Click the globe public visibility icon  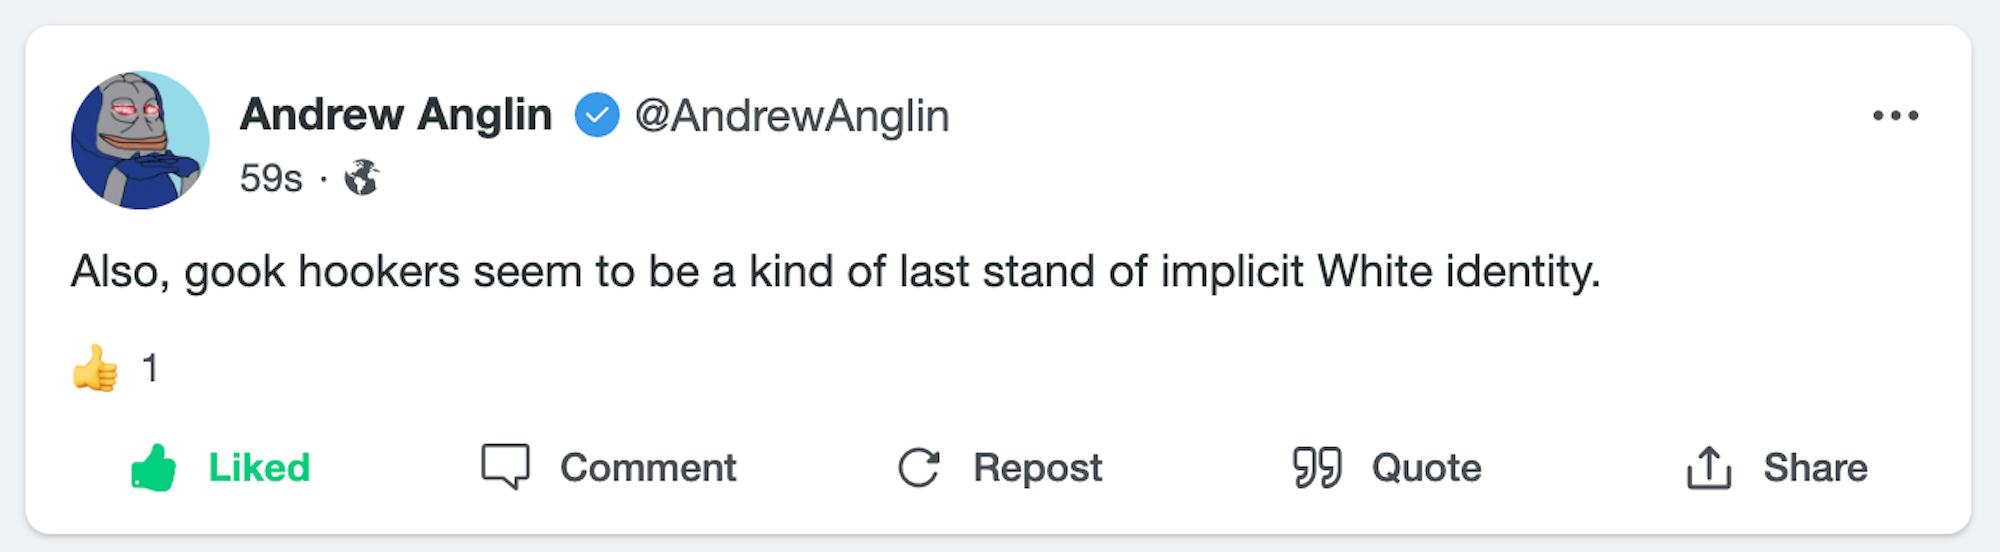[362, 178]
